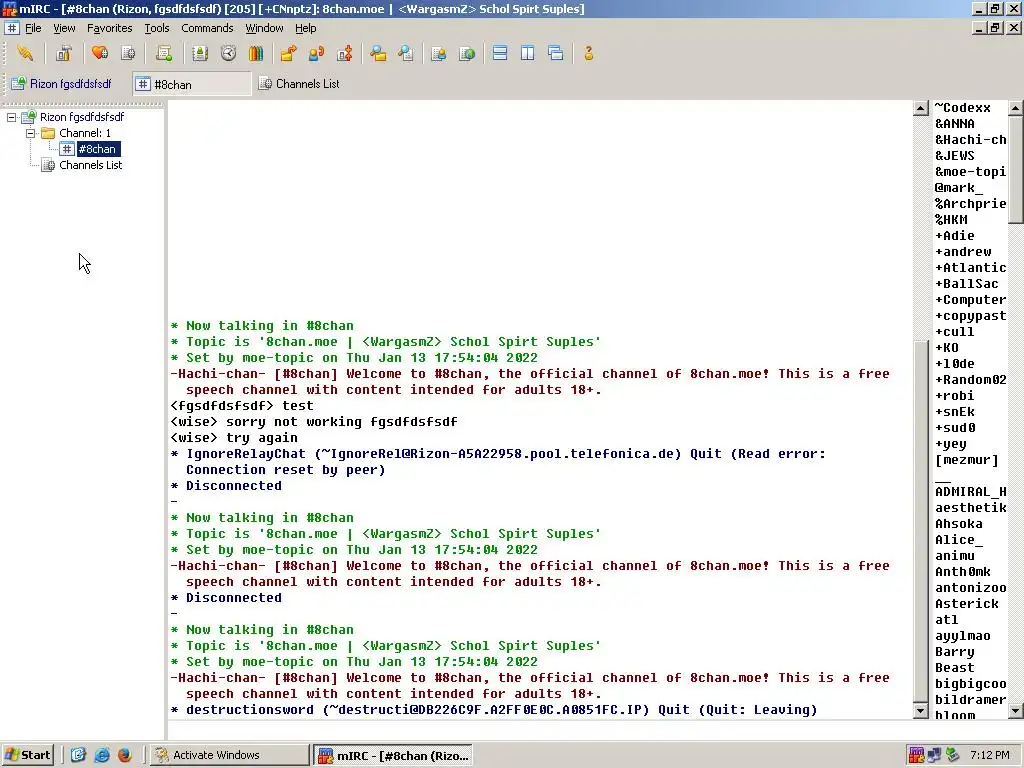Open the Channels list toolbar icon
The width and height of the screenshot is (1024, 768).
[x=128, y=54]
